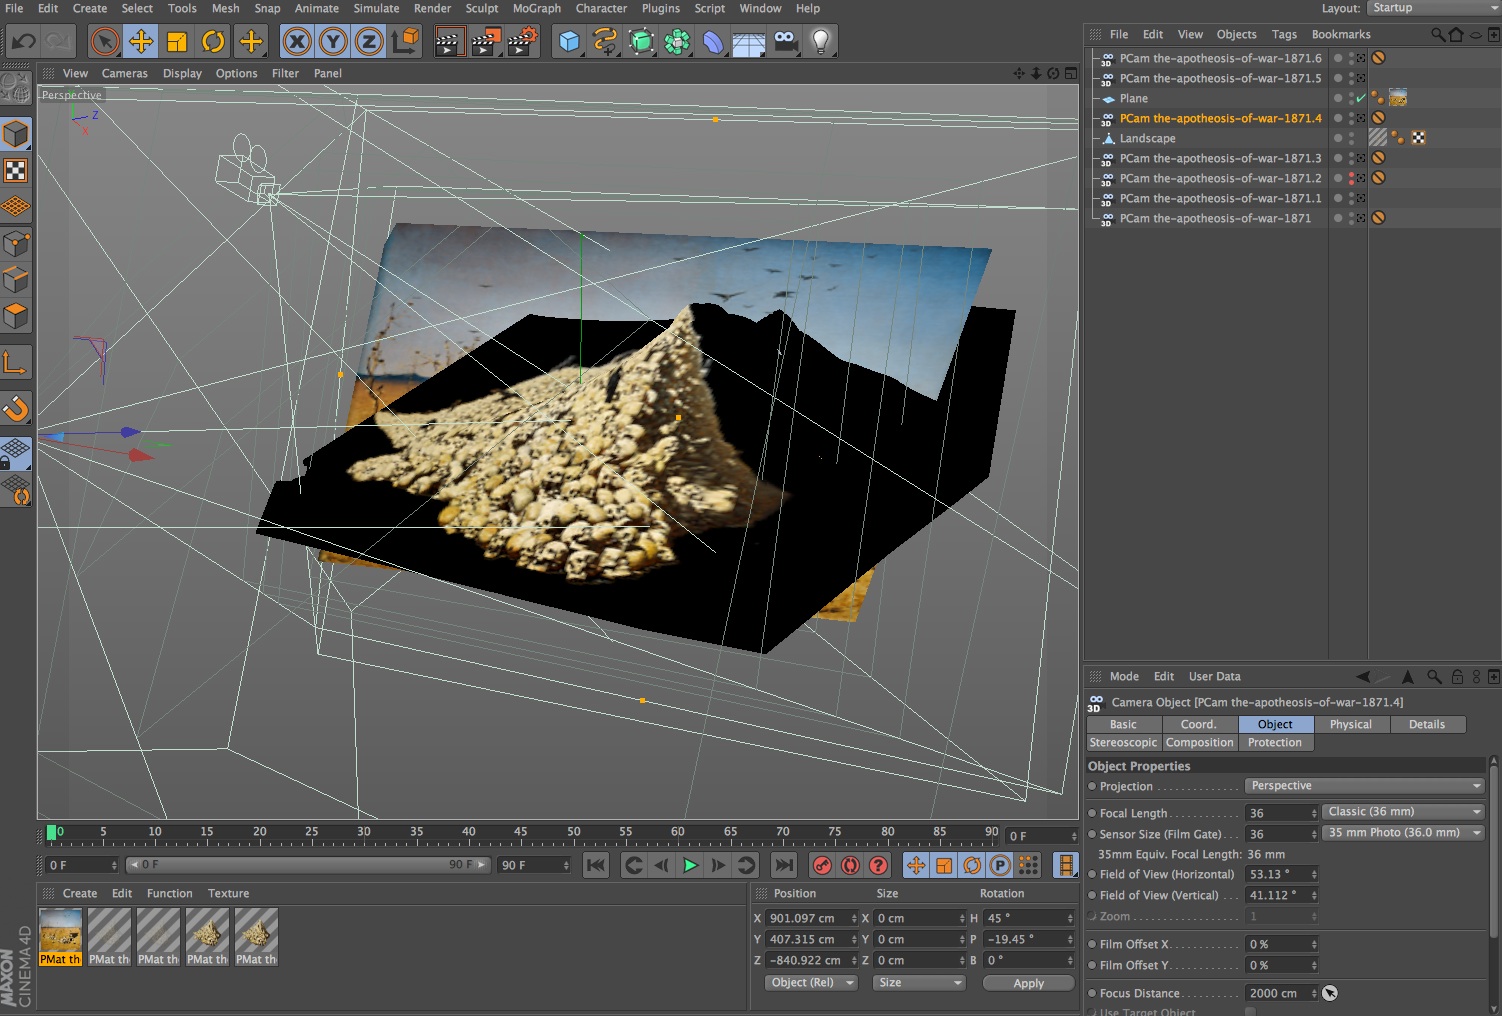1502x1016 pixels.
Task: Select the Rotate tool
Action: [x=213, y=42]
